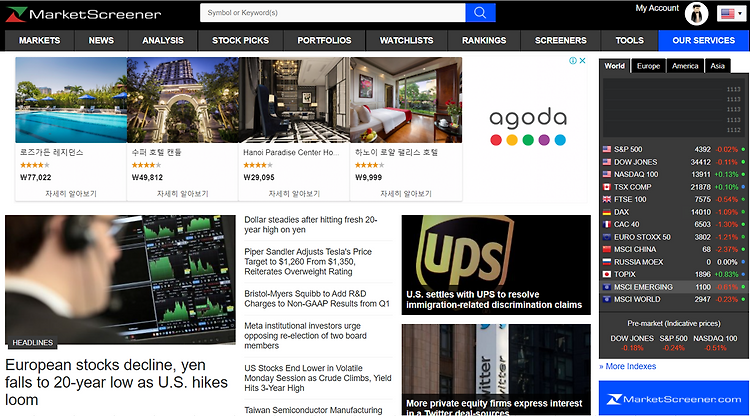This screenshot has width=750, height=416.
Task: Switch to the World indexes tab
Action: click(x=615, y=66)
